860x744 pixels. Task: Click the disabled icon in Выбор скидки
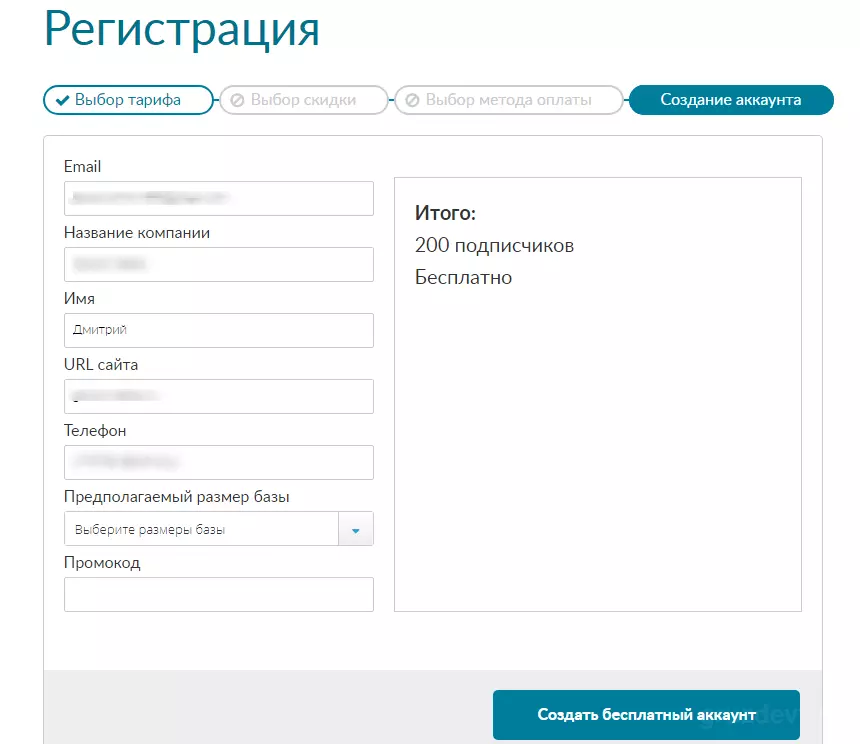point(237,100)
